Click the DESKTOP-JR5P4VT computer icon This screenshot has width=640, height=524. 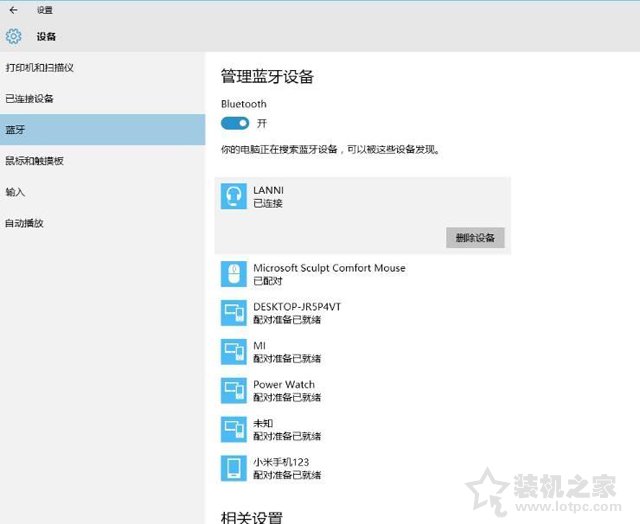233,313
